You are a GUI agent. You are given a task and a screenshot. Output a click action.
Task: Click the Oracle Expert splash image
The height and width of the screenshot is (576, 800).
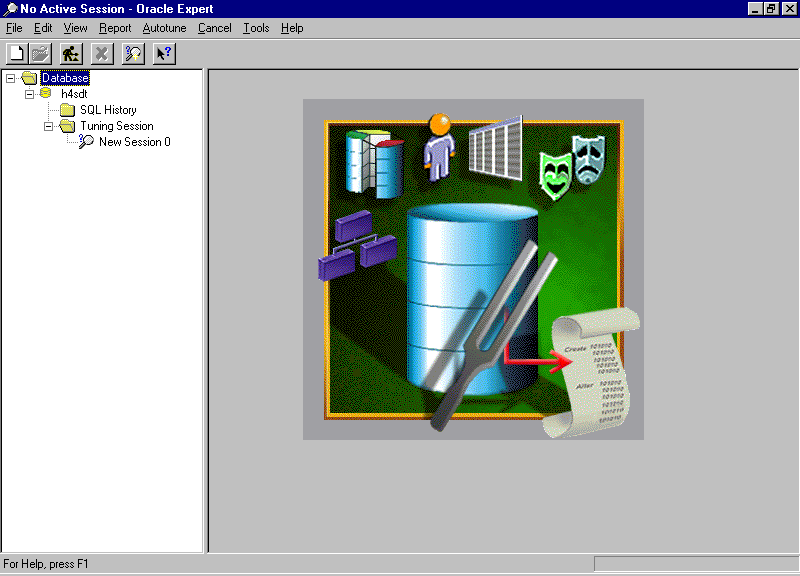pyautogui.click(x=473, y=268)
